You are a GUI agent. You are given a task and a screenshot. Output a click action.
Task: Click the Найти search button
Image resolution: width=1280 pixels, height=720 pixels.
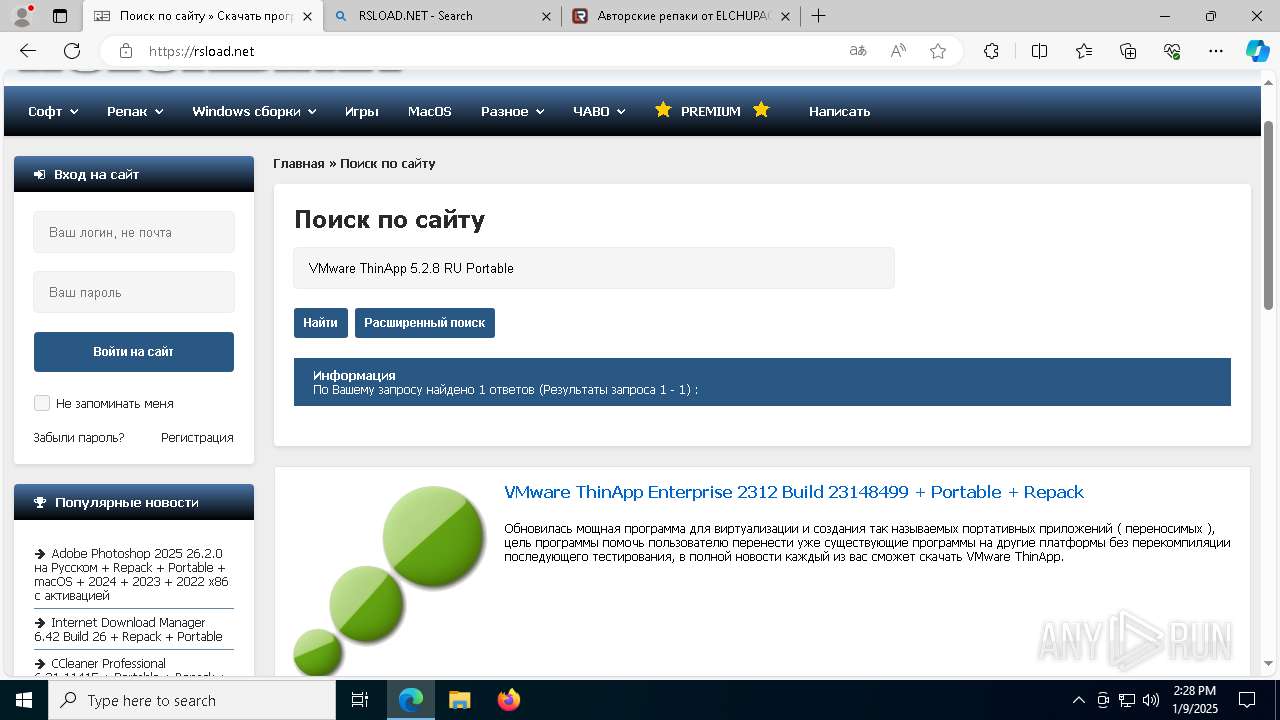[320, 323]
